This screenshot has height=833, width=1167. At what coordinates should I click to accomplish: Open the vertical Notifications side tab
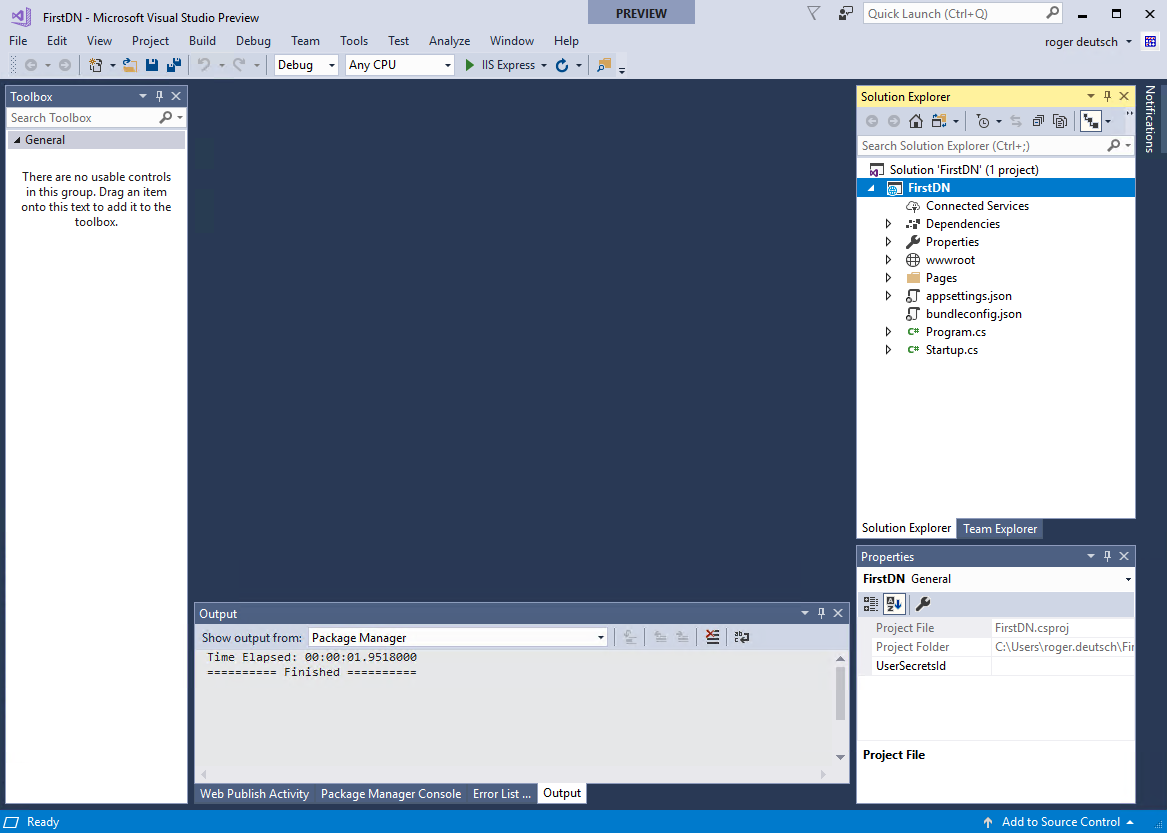point(1150,118)
